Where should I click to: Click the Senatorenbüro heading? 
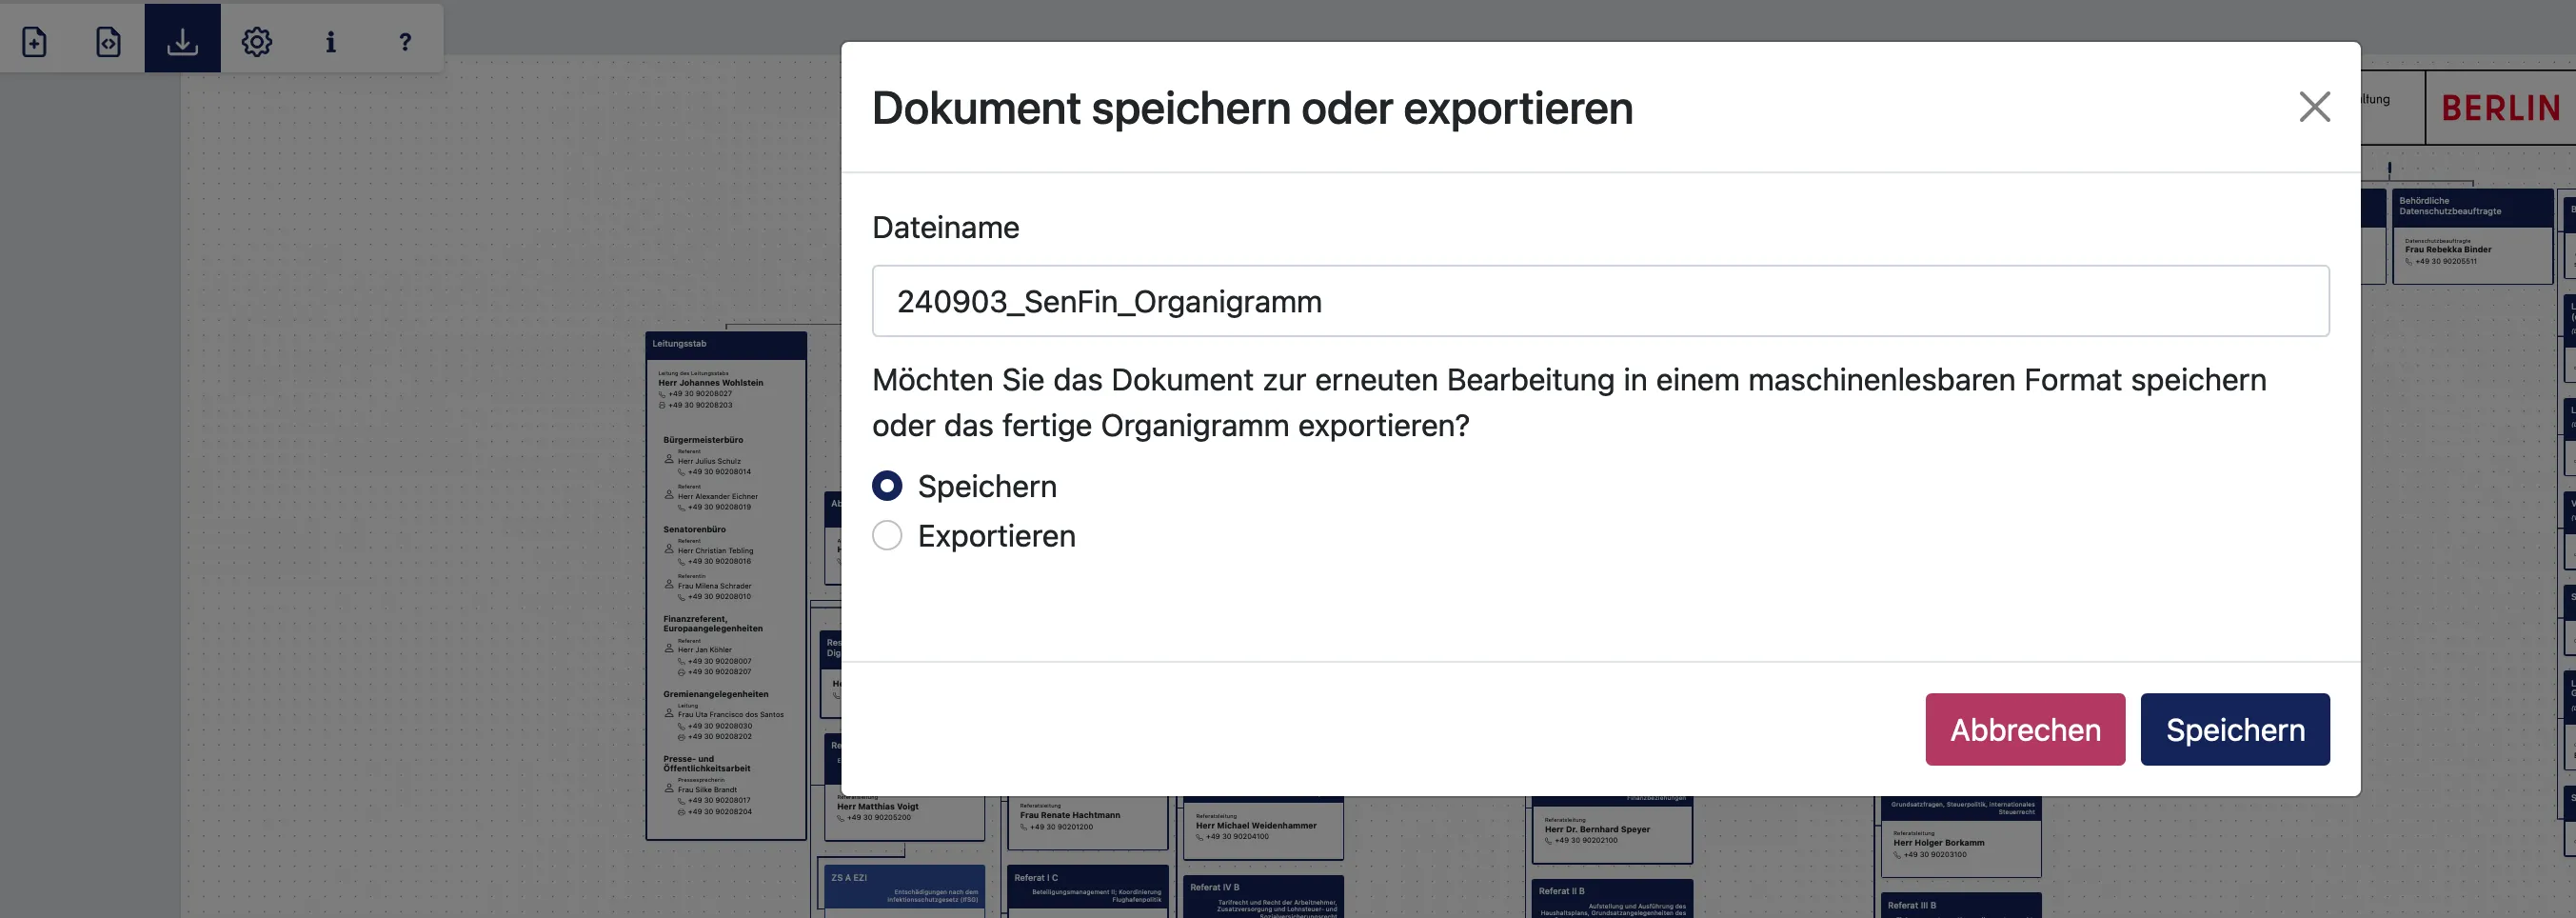[694, 529]
